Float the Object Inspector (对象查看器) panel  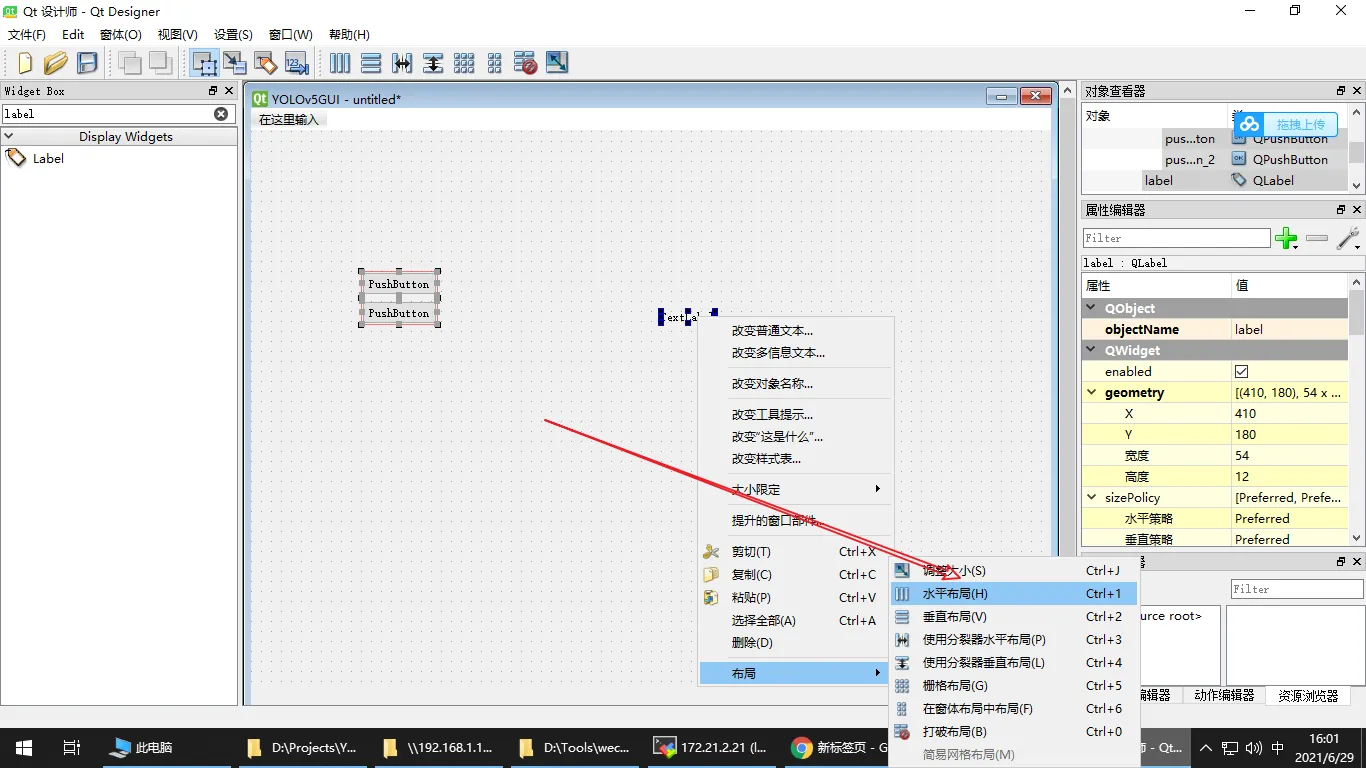click(x=1341, y=91)
